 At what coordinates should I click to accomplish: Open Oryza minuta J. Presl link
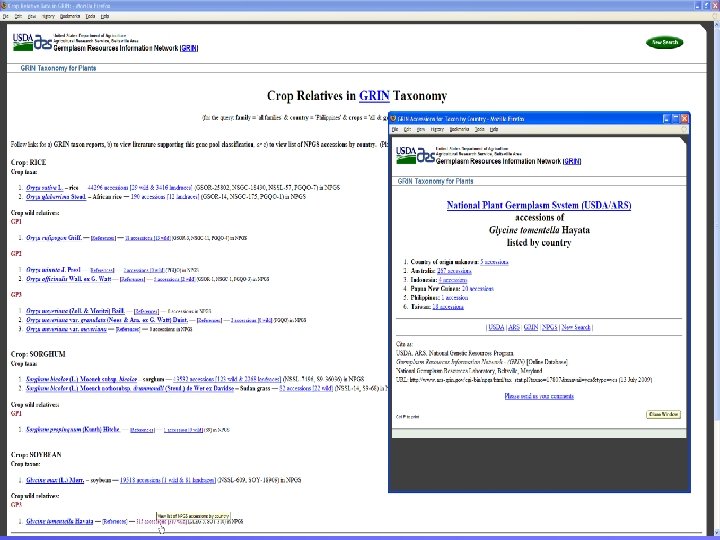click(53, 270)
